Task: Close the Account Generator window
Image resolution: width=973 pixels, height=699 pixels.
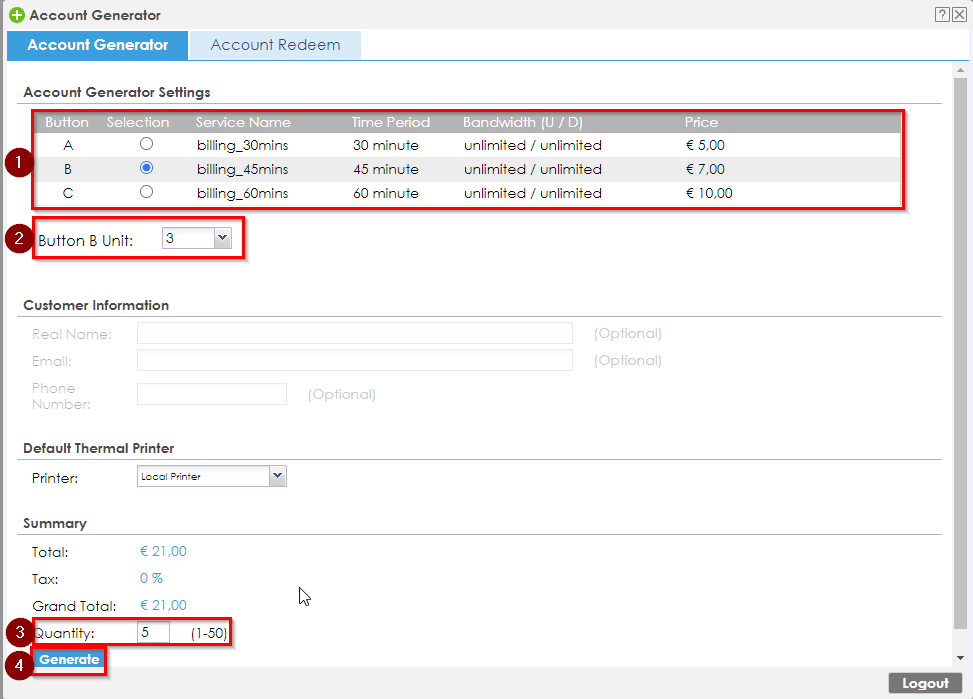Action: pos(958,14)
